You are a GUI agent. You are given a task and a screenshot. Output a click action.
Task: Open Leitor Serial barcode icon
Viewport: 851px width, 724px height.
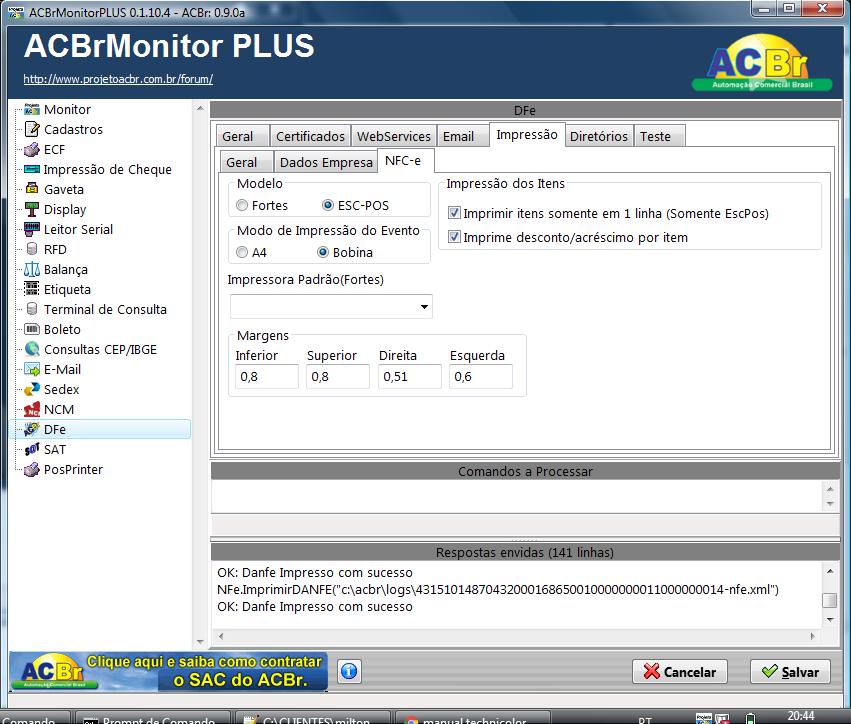click(32, 229)
